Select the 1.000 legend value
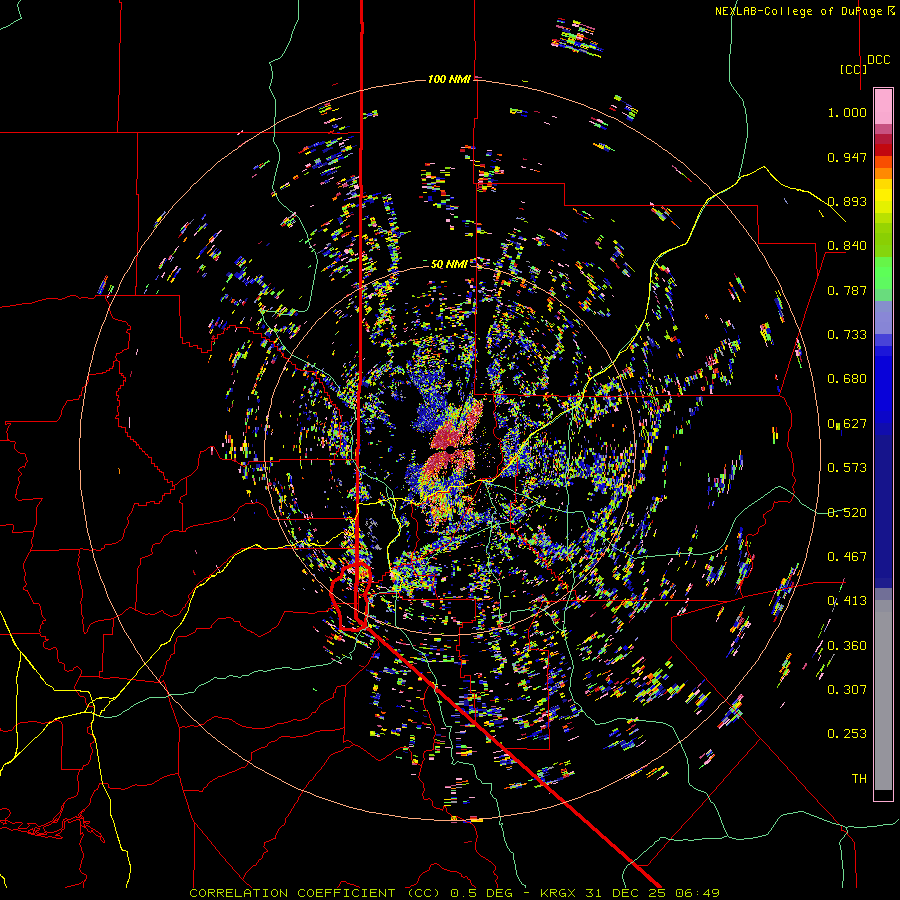 click(x=847, y=112)
